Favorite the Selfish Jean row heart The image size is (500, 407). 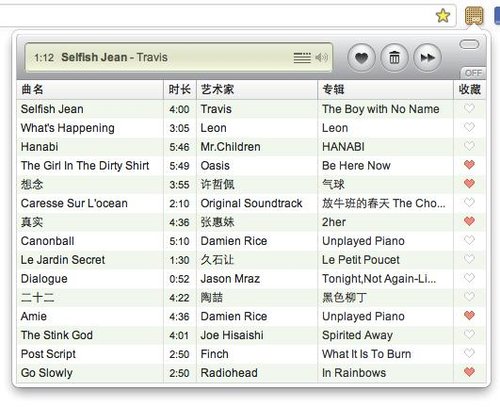click(x=469, y=108)
